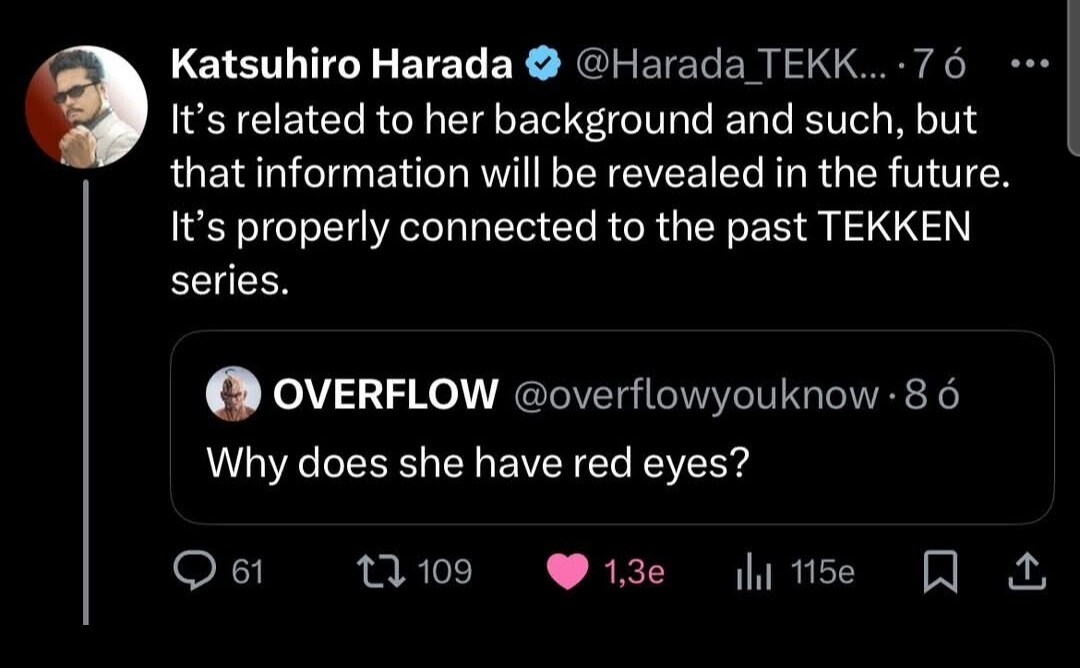Click the 115e view count
1080x668 pixels.
[x=822, y=572]
